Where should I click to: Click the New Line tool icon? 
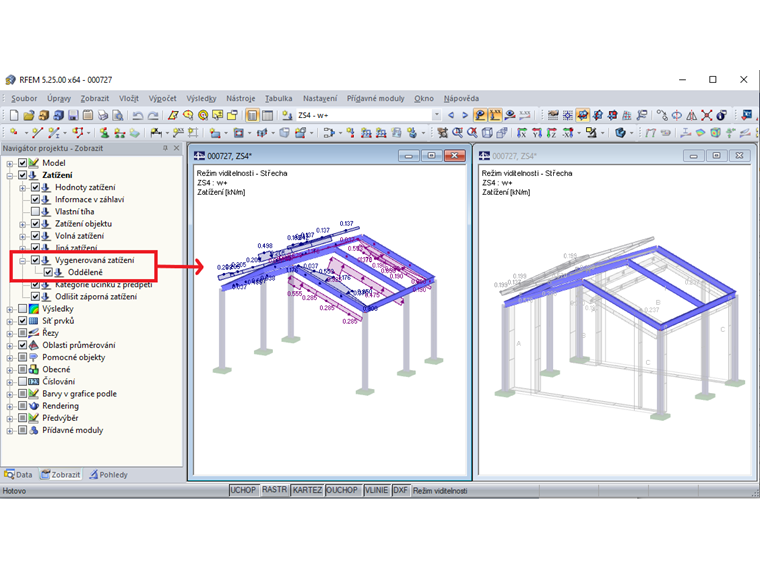[38, 132]
